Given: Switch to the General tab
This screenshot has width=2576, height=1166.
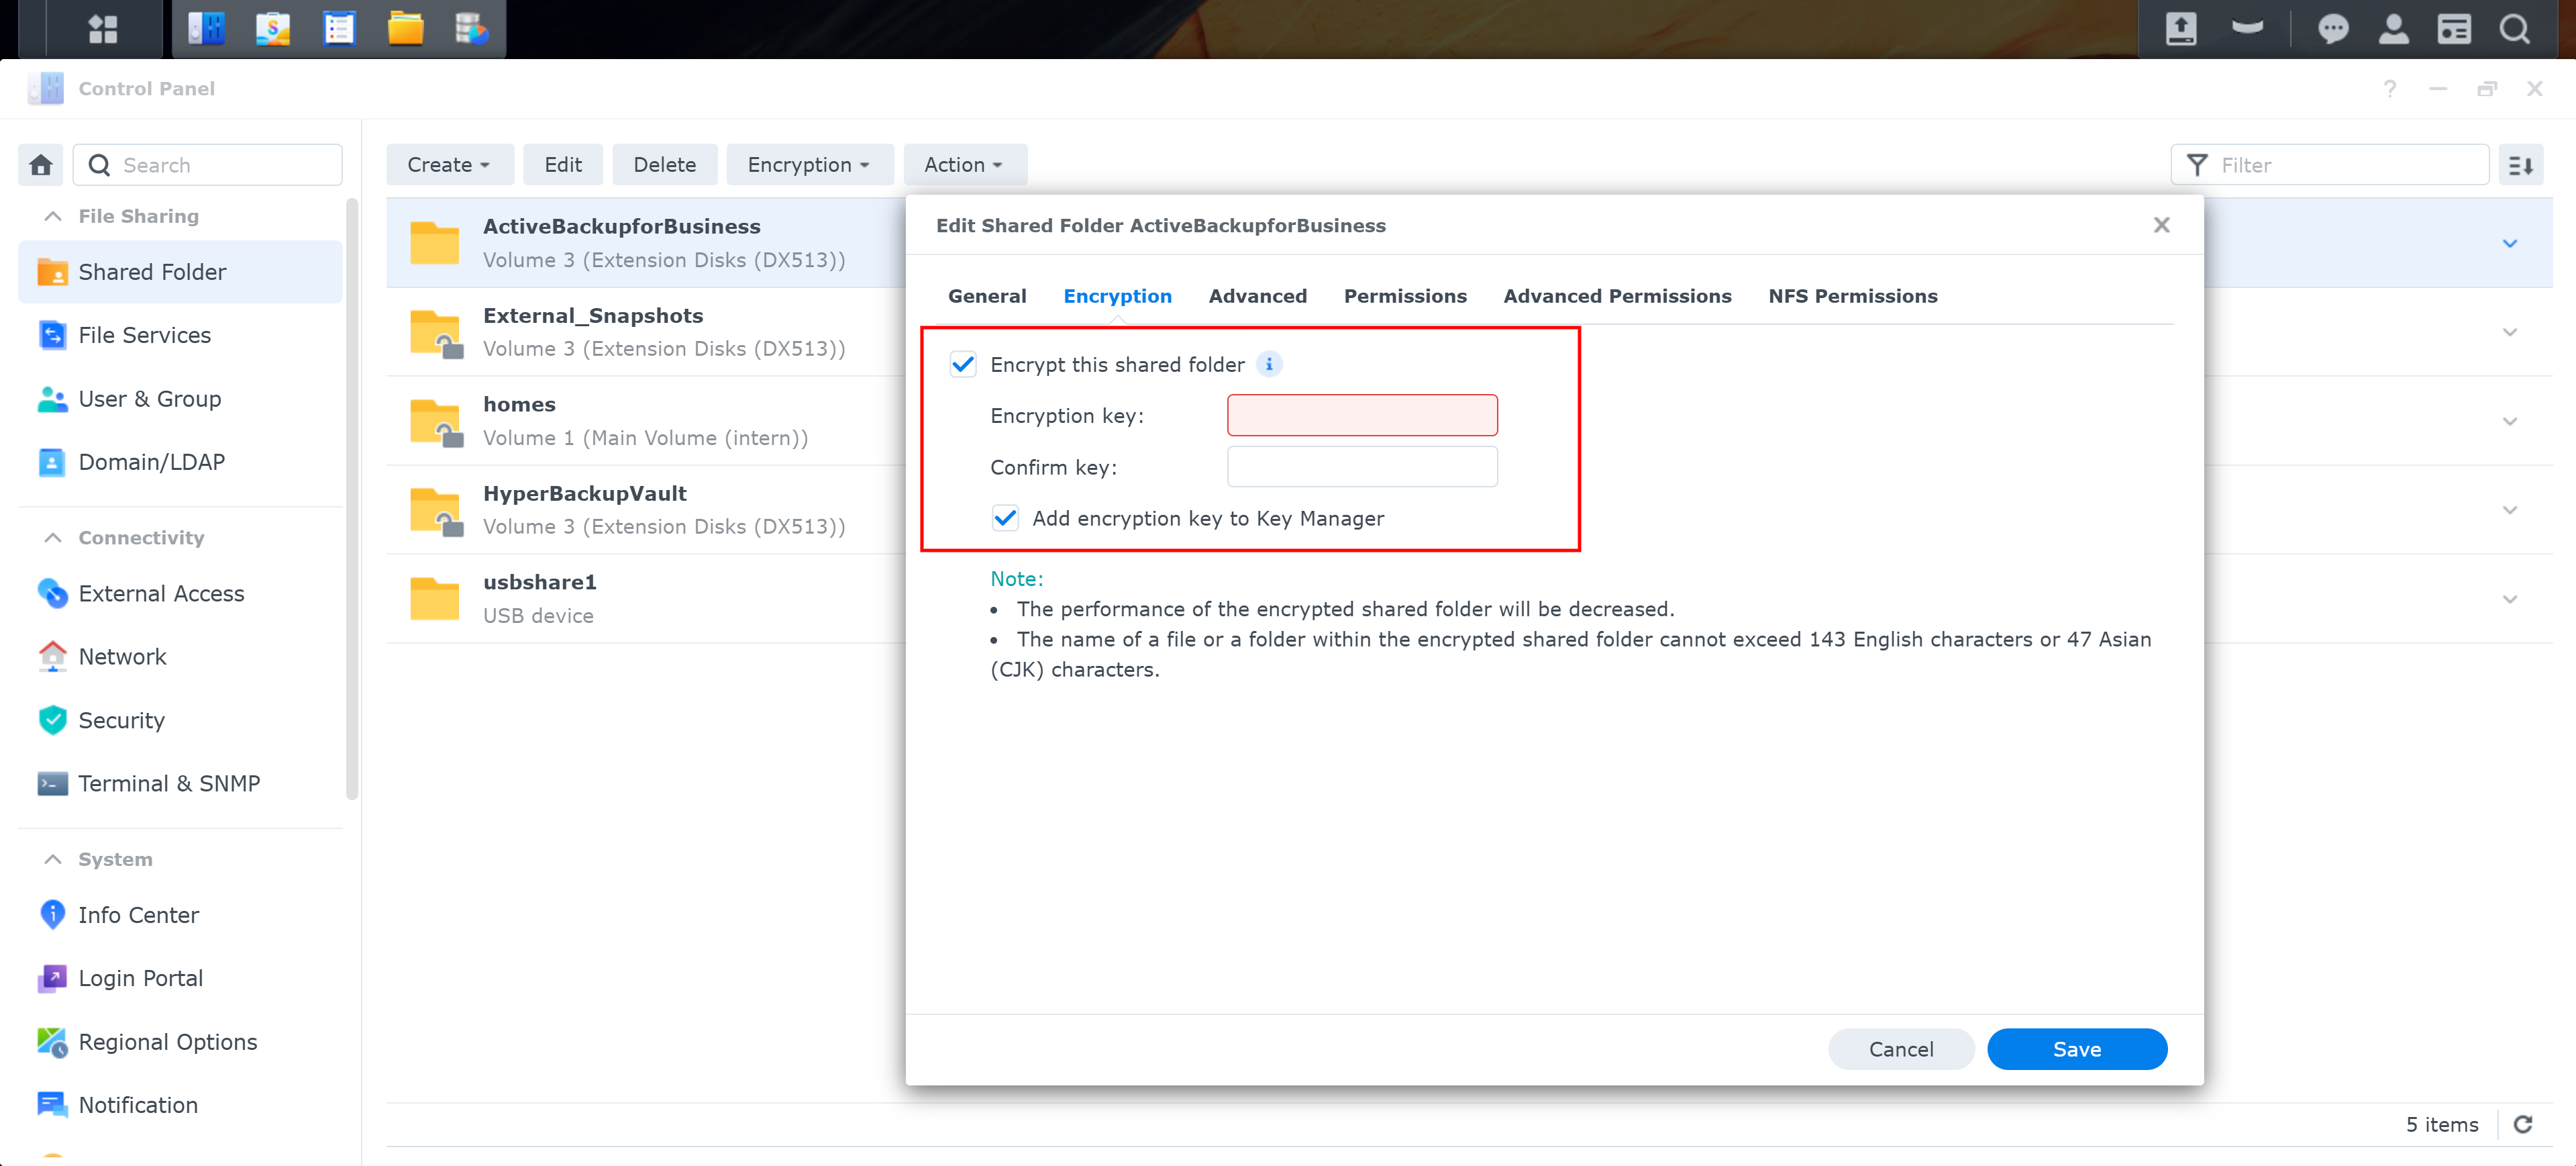Looking at the screenshot, I should tap(987, 296).
